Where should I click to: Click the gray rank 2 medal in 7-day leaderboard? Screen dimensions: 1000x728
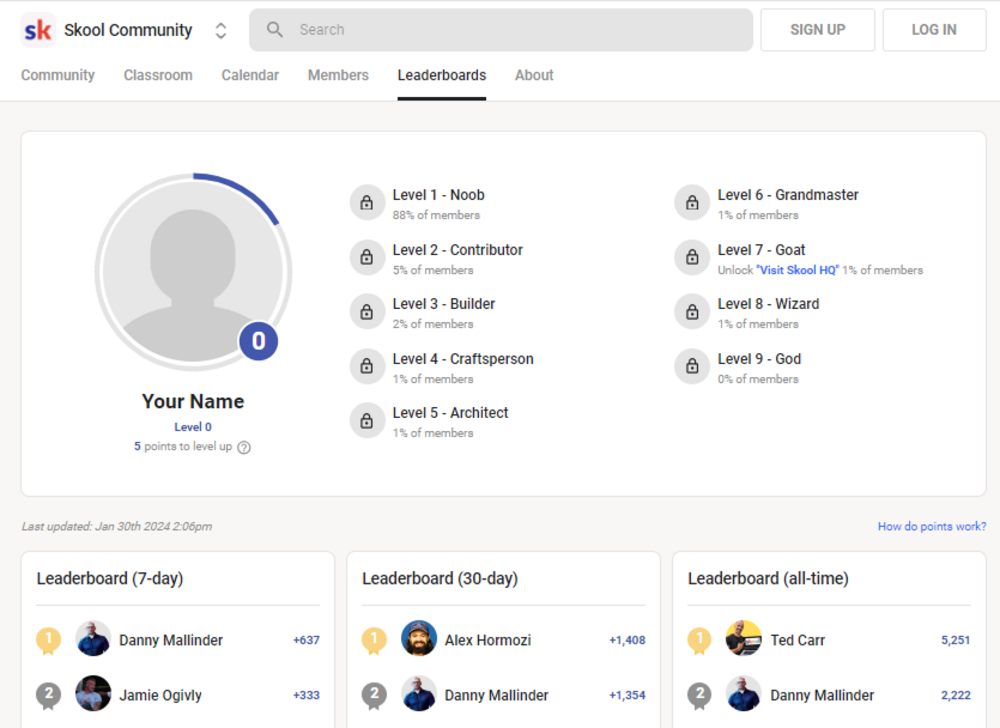[x=48, y=695]
